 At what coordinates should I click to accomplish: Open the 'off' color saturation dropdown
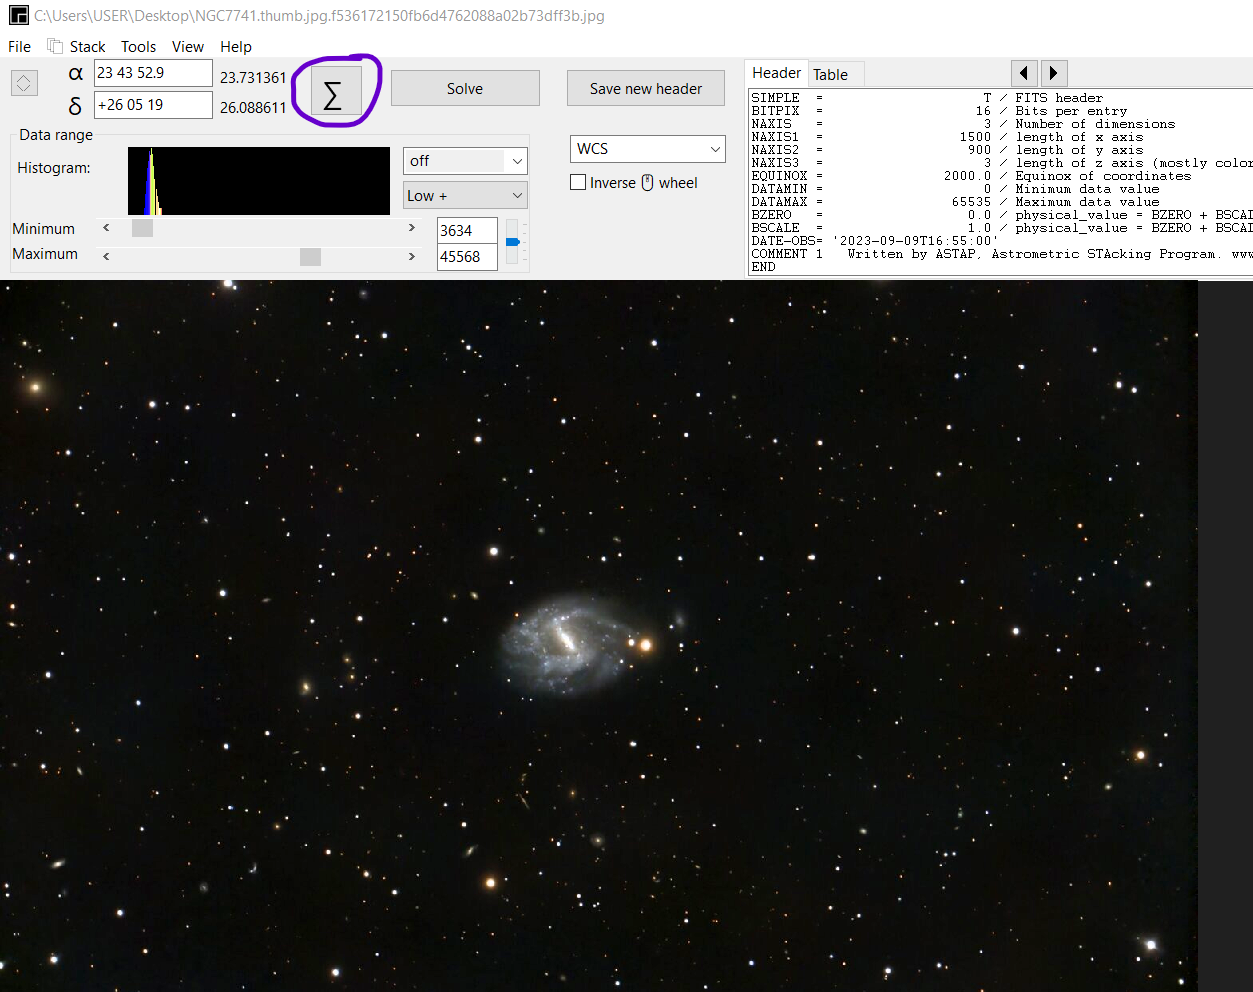[x=465, y=161]
